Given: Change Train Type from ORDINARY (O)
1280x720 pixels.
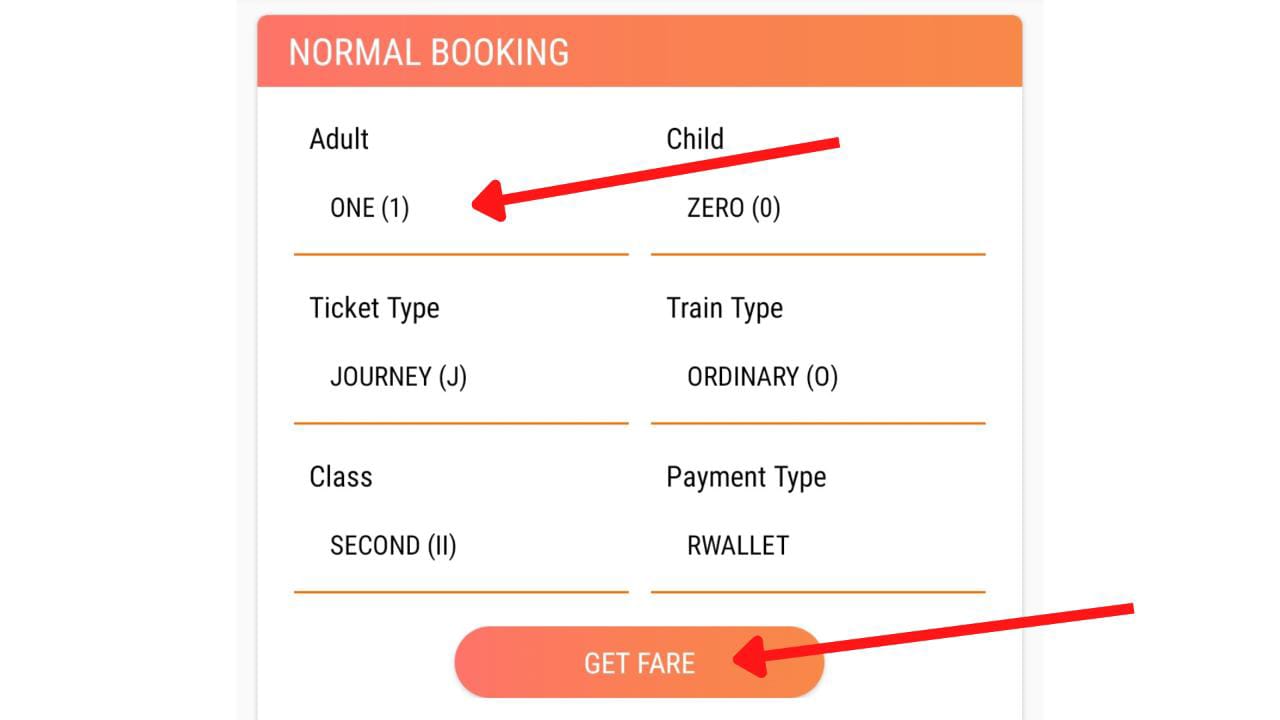Looking at the screenshot, I should 763,377.
